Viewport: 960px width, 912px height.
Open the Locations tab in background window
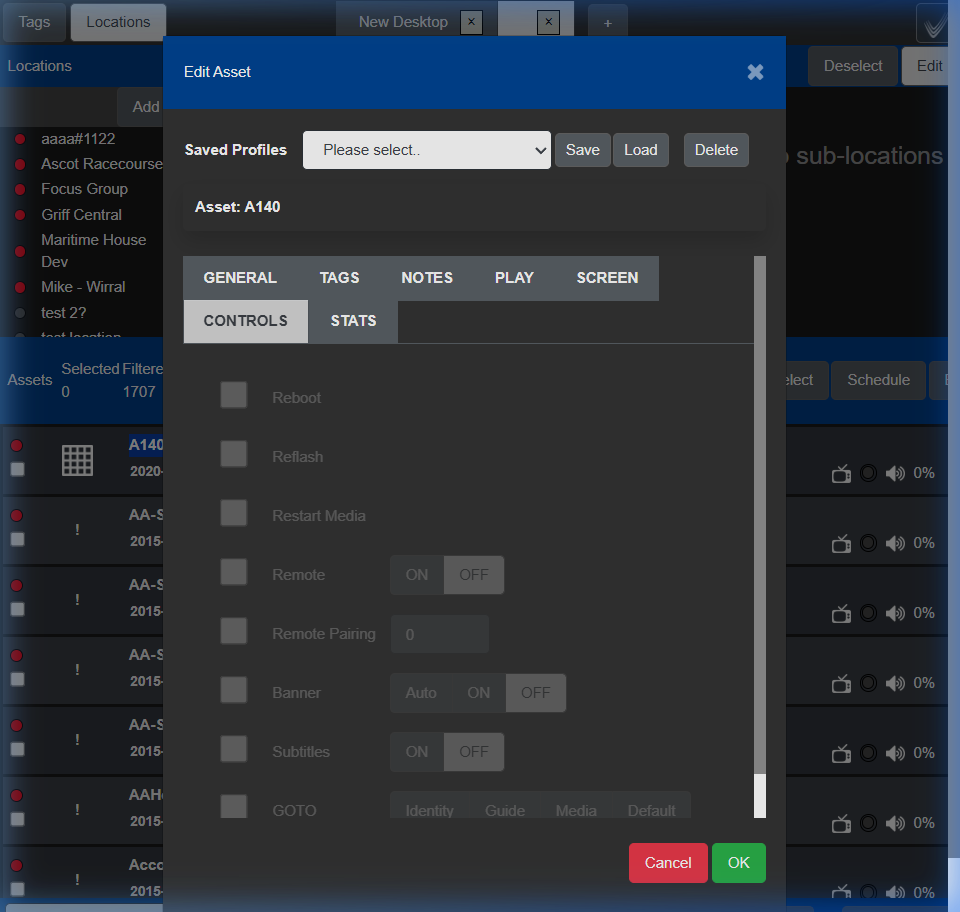pyautogui.click(x=118, y=23)
